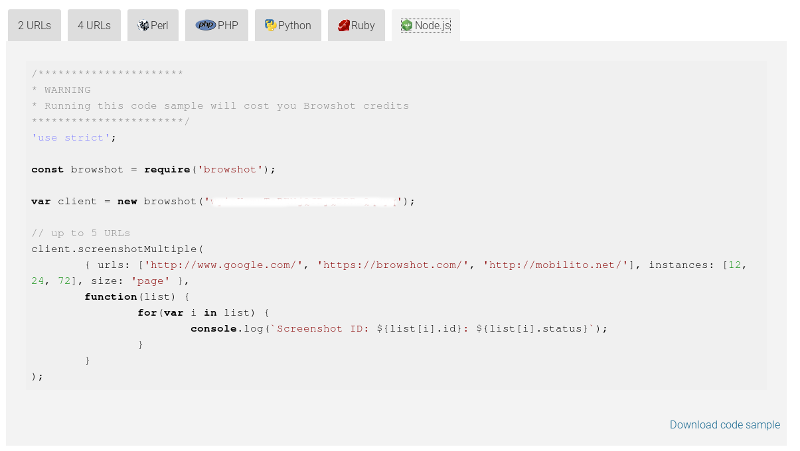Select the Node.js tab
Image resolution: width=800 pixels, height=451 pixels.
pos(426,25)
